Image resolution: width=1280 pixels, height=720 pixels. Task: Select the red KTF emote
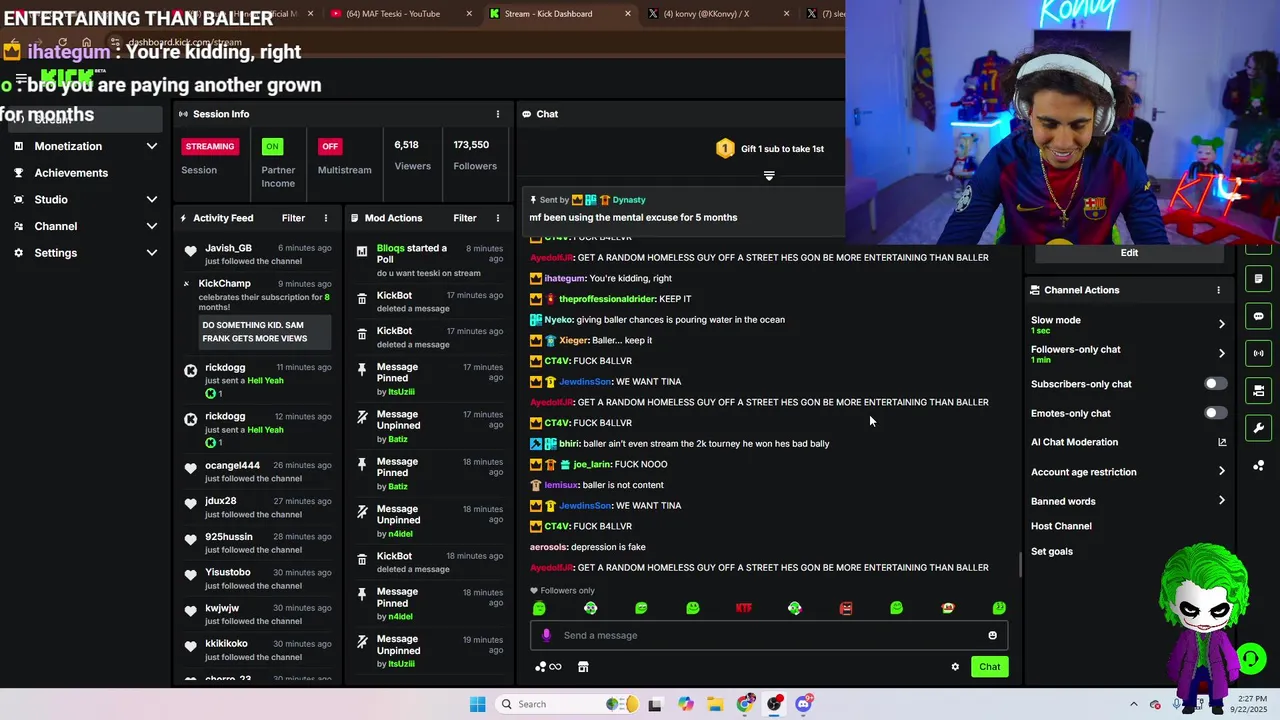(743, 608)
